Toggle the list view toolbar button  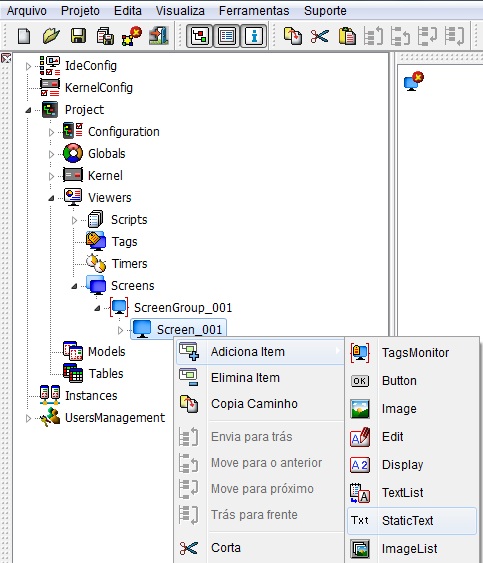click(227, 36)
